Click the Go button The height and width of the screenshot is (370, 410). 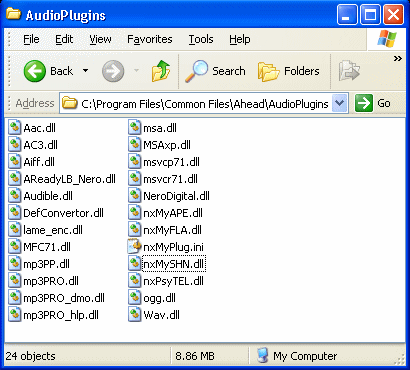(372, 103)
